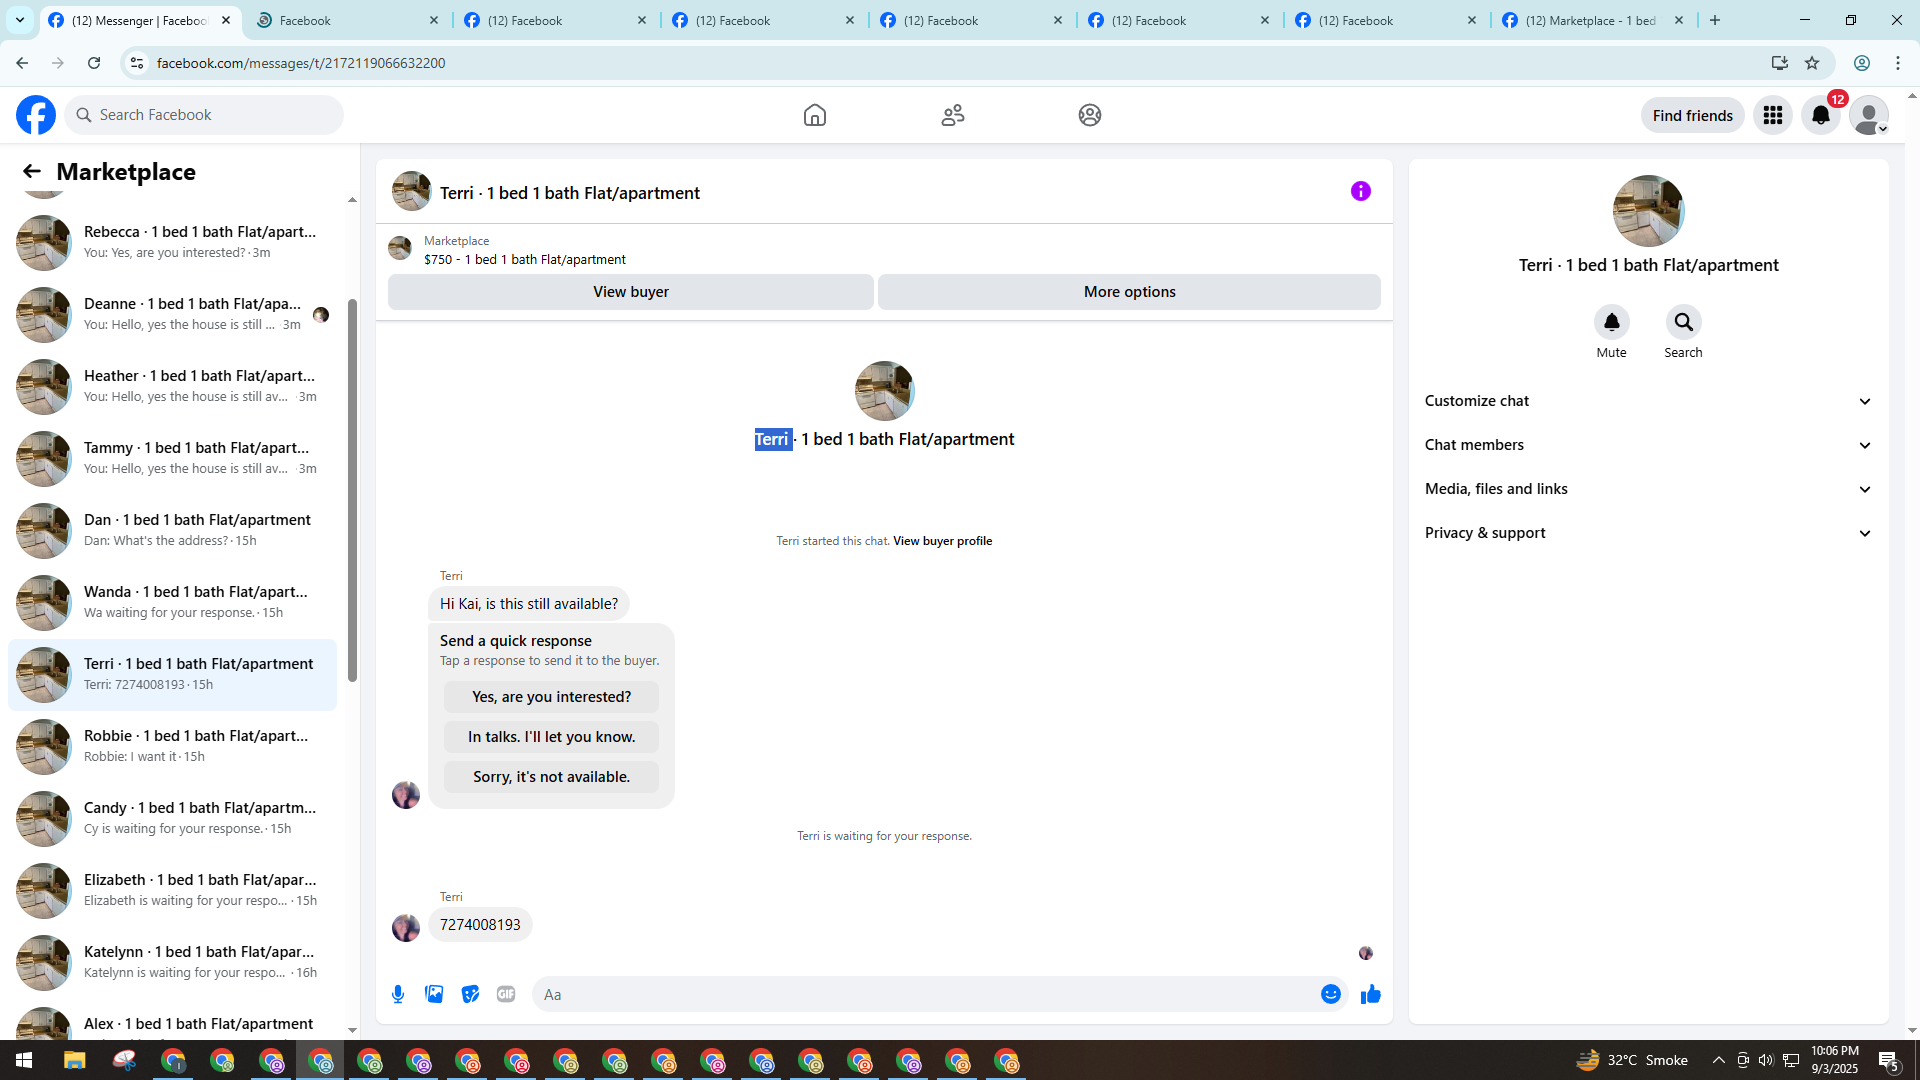The image size is (1920, 1080).
Task: Open Robbie's "I want it" conversation
Action: point(173,747)
